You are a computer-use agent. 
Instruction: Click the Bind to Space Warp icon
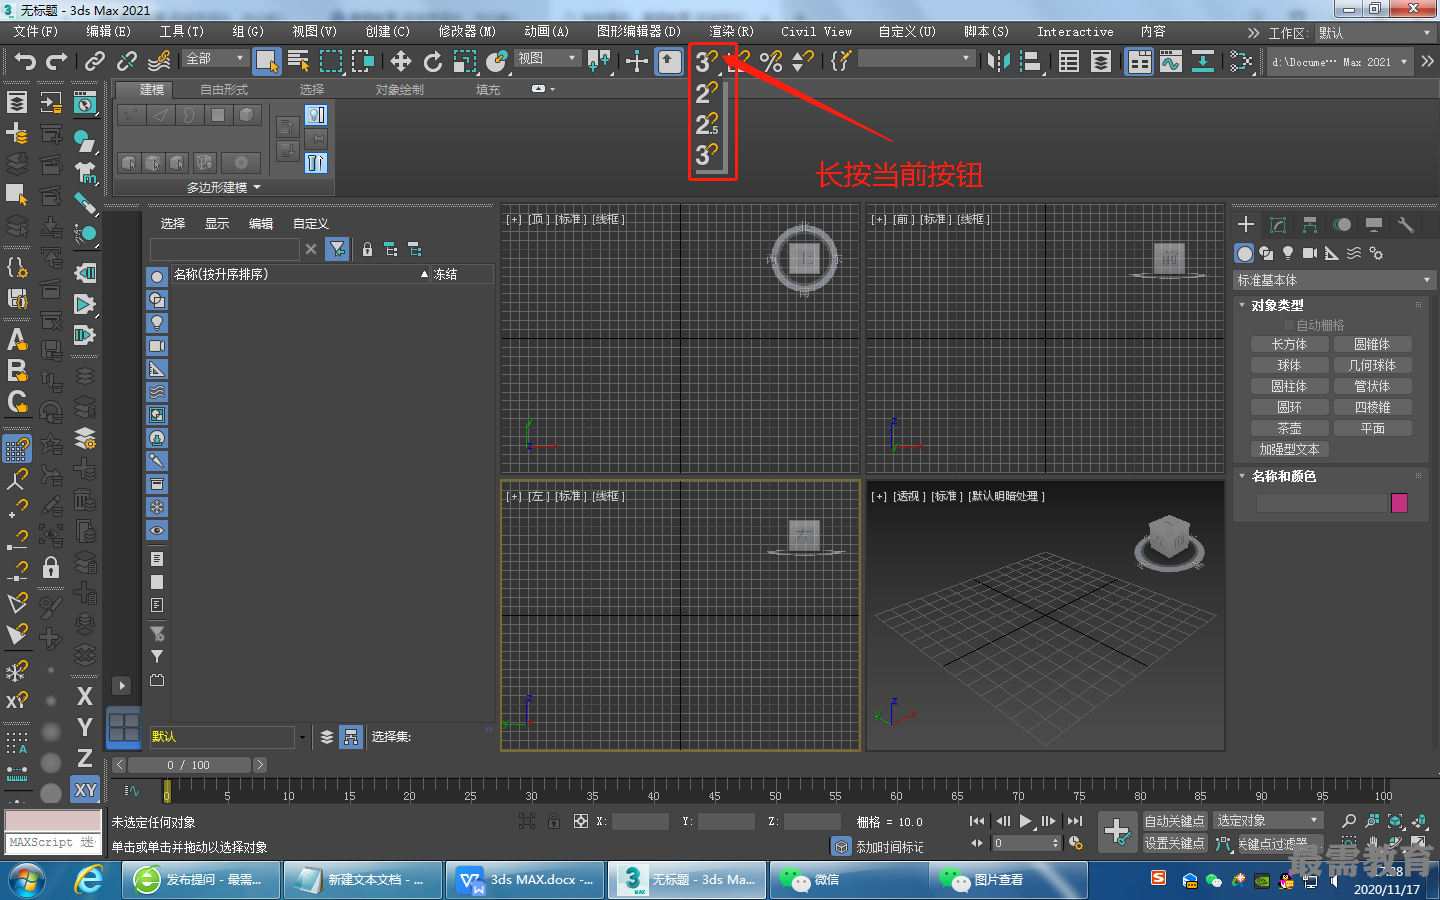[159, 61]
